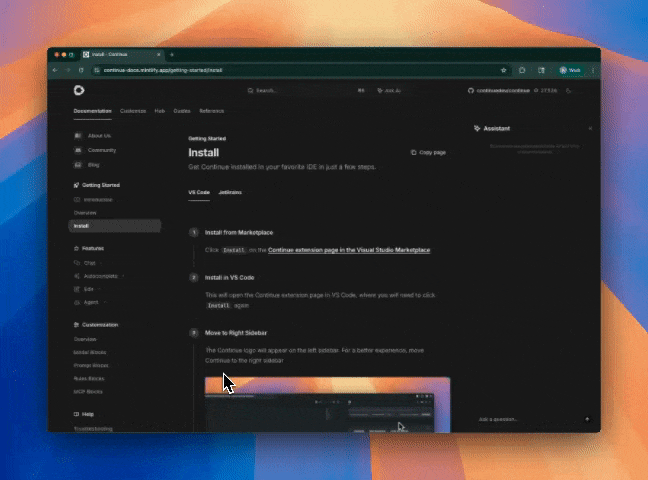
Task: Bookmark this page with the star icon
Action: click(503, 70)
